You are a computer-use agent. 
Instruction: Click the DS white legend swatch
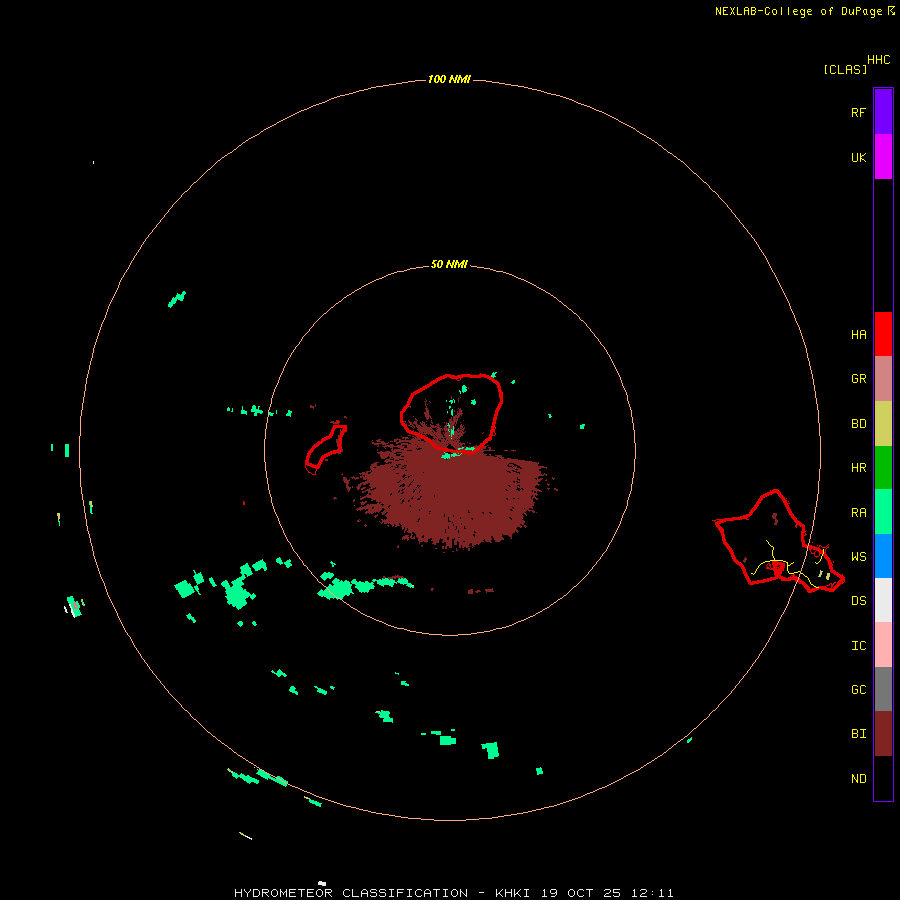(883, 600)
